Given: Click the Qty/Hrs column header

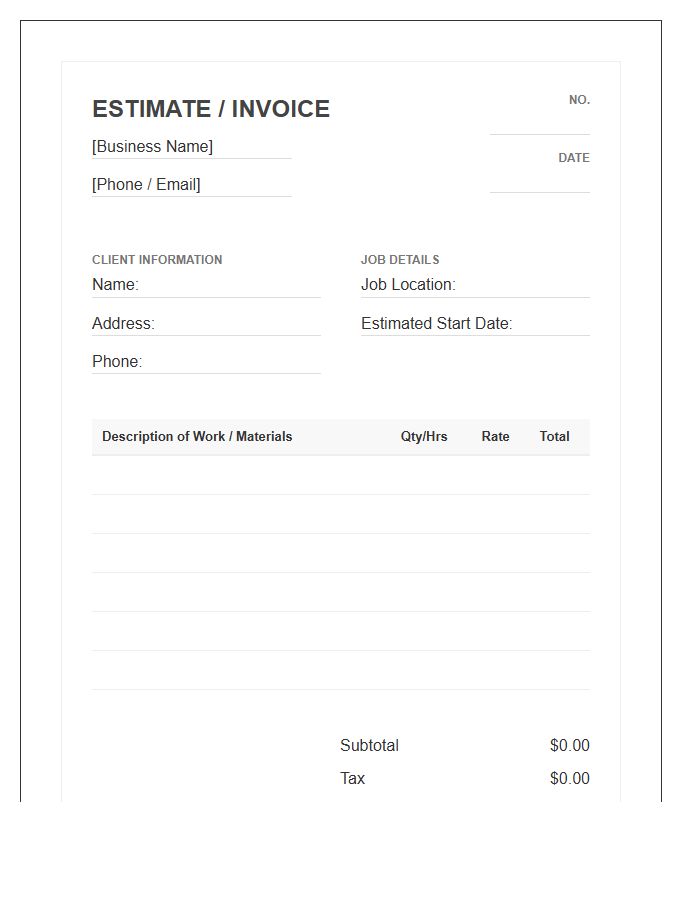Looking at the screenshot, I should [424, 436].
